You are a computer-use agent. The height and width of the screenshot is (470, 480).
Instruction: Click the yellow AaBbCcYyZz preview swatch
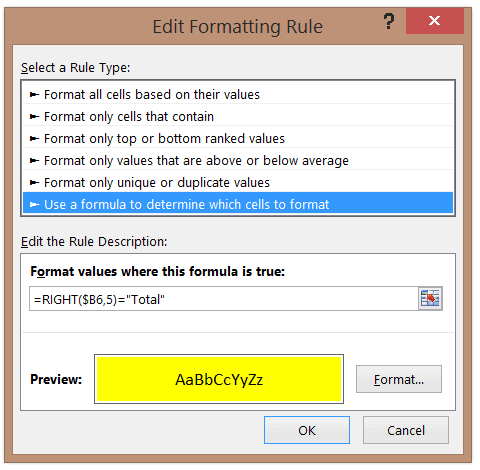(219, 379)
